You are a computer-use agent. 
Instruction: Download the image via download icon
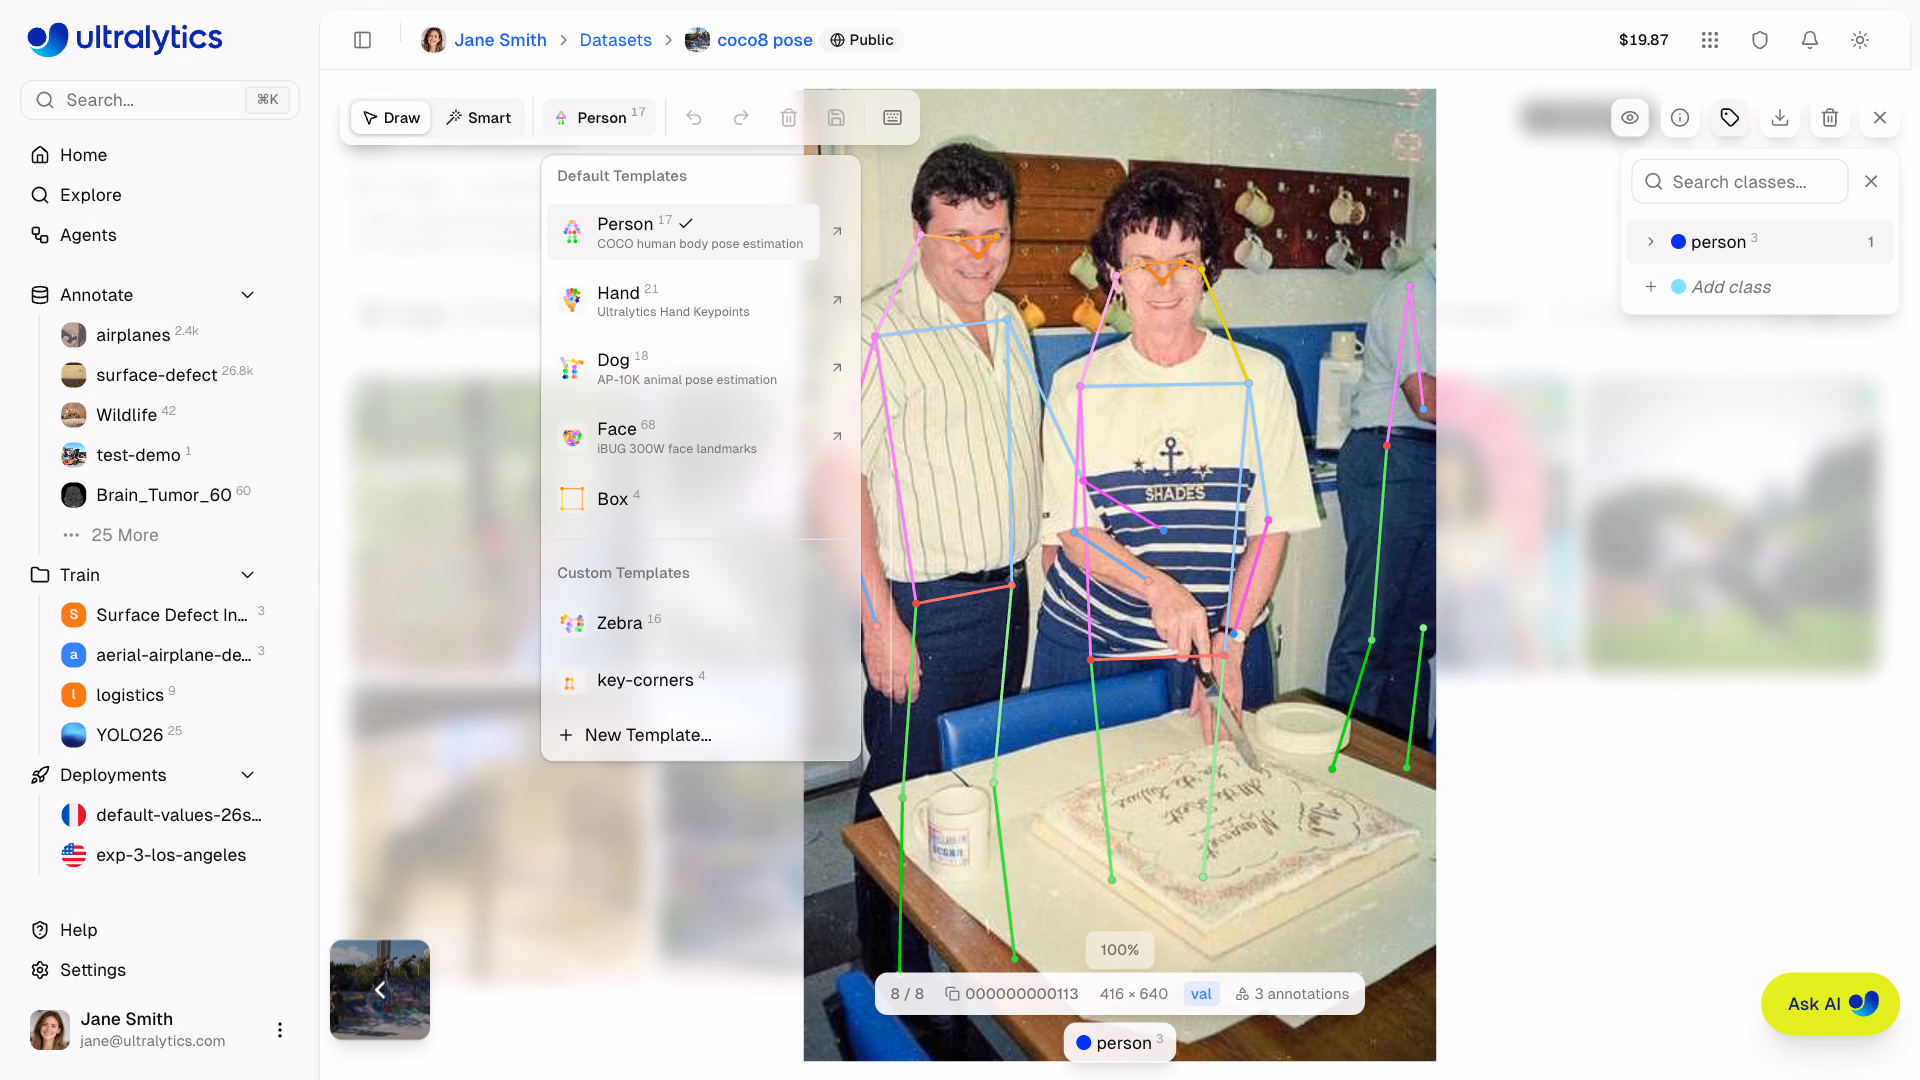coord(1780,118)
